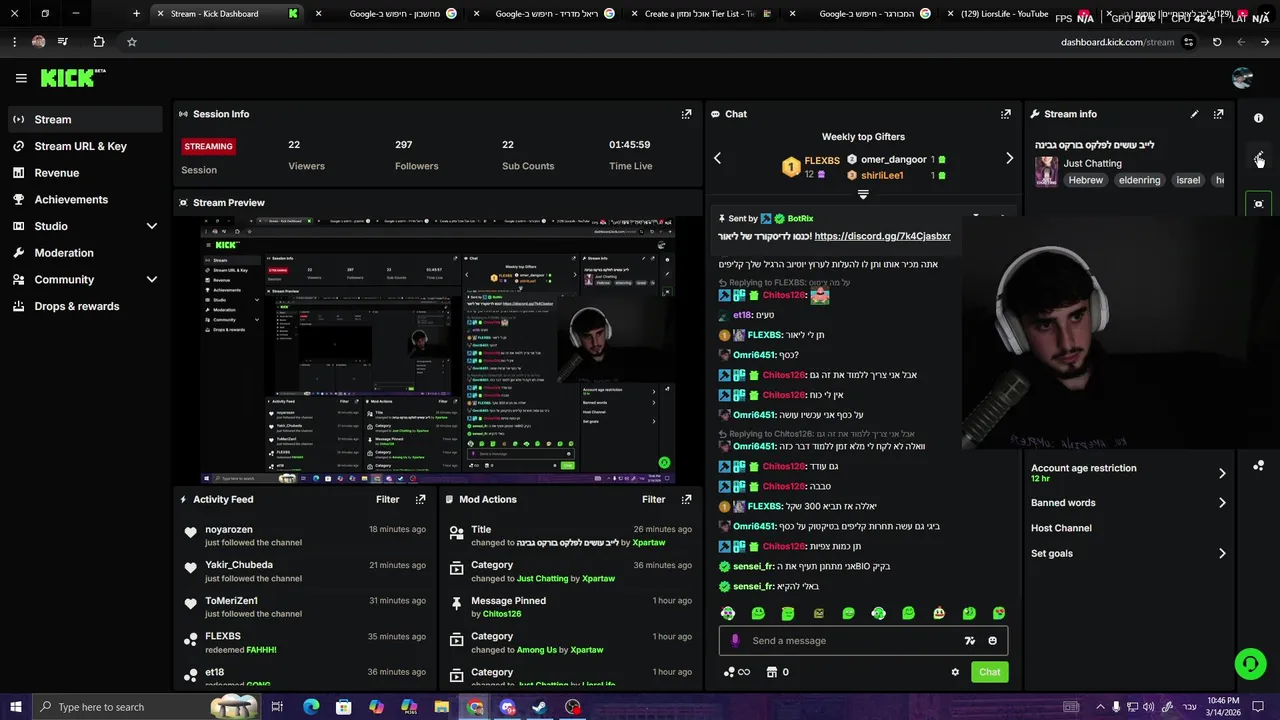1280x720 pixels.
Task: Pop out the Activity Feed panel
Action: click(x=420, y=499)
